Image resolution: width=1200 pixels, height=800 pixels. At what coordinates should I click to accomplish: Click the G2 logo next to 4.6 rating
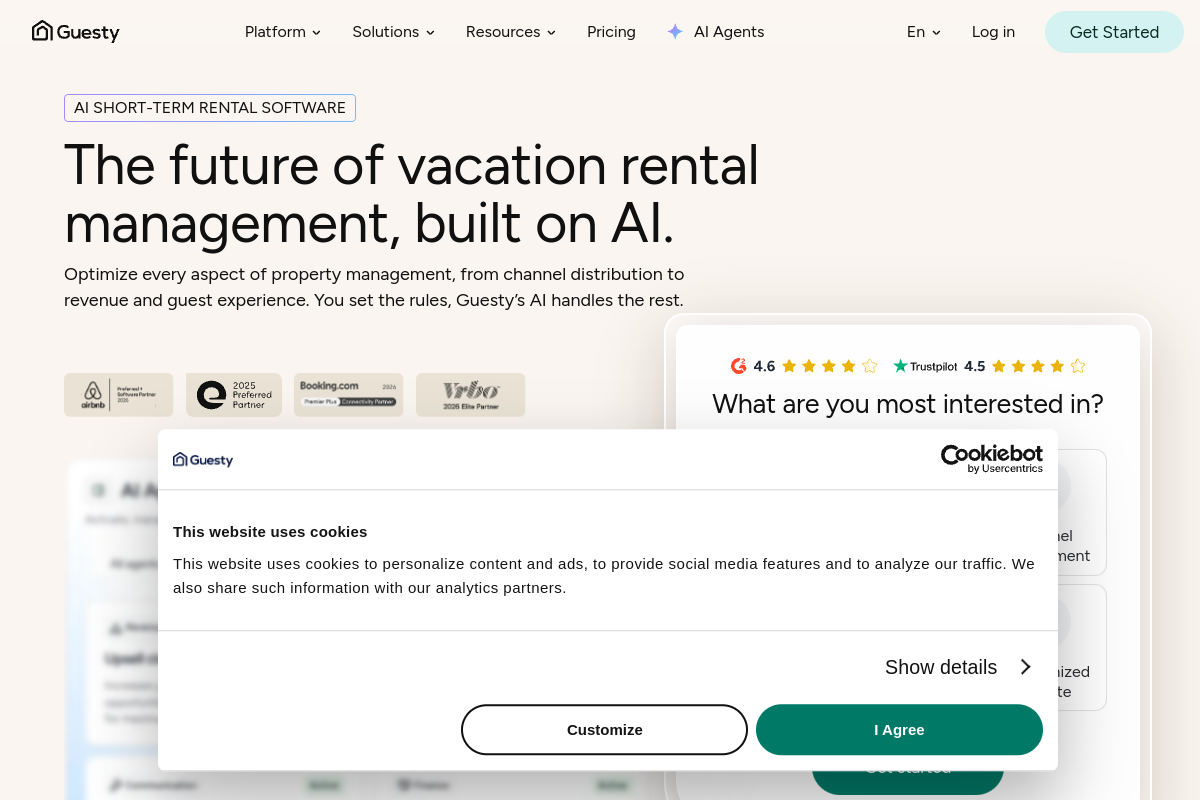(x=739, y=366)
